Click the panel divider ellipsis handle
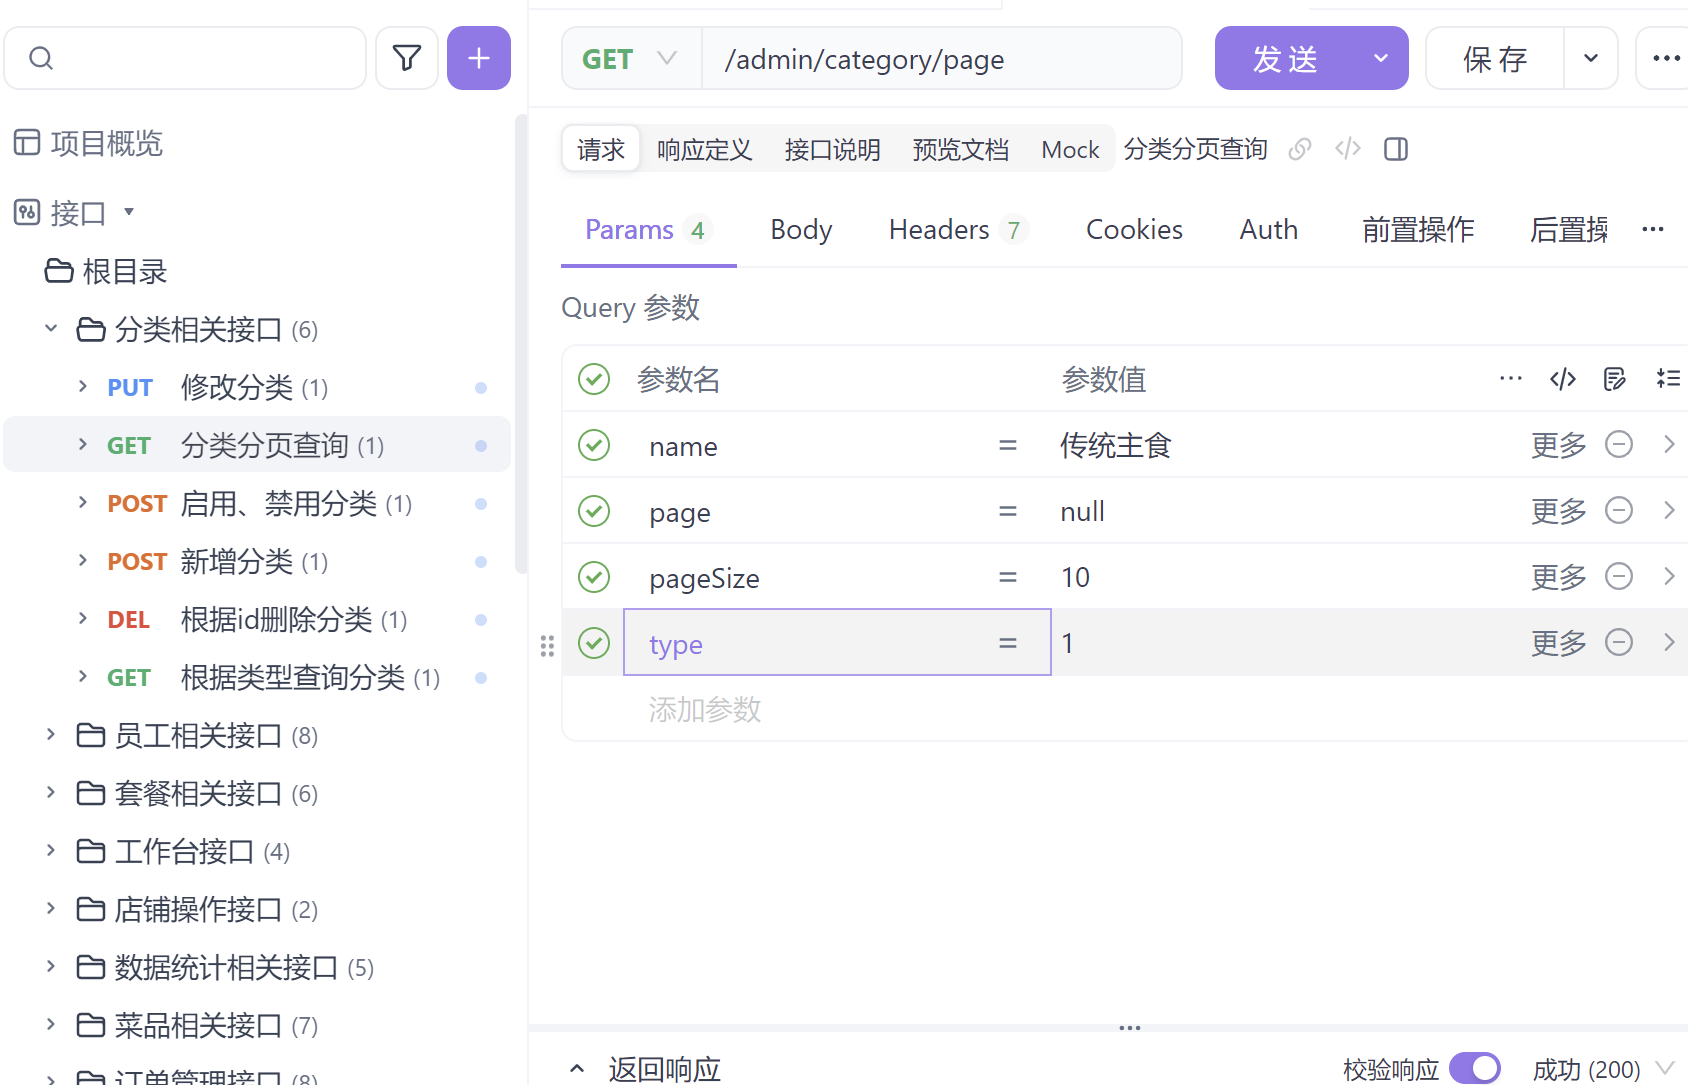 pos(1130,1028)
